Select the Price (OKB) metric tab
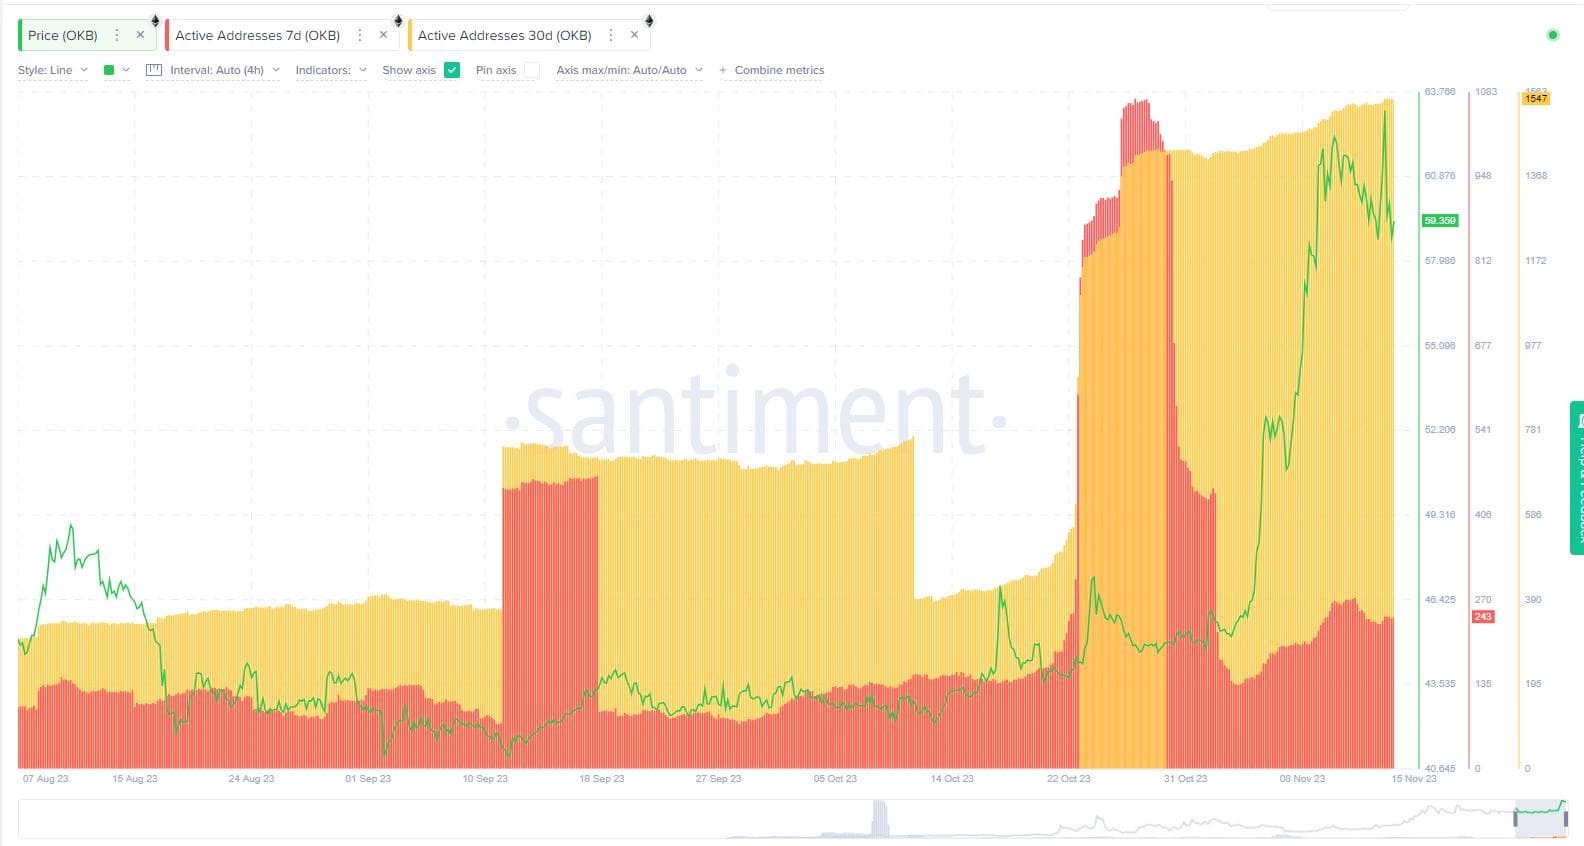The width and height of the screenshot is (1584, 846). [63, 35]
